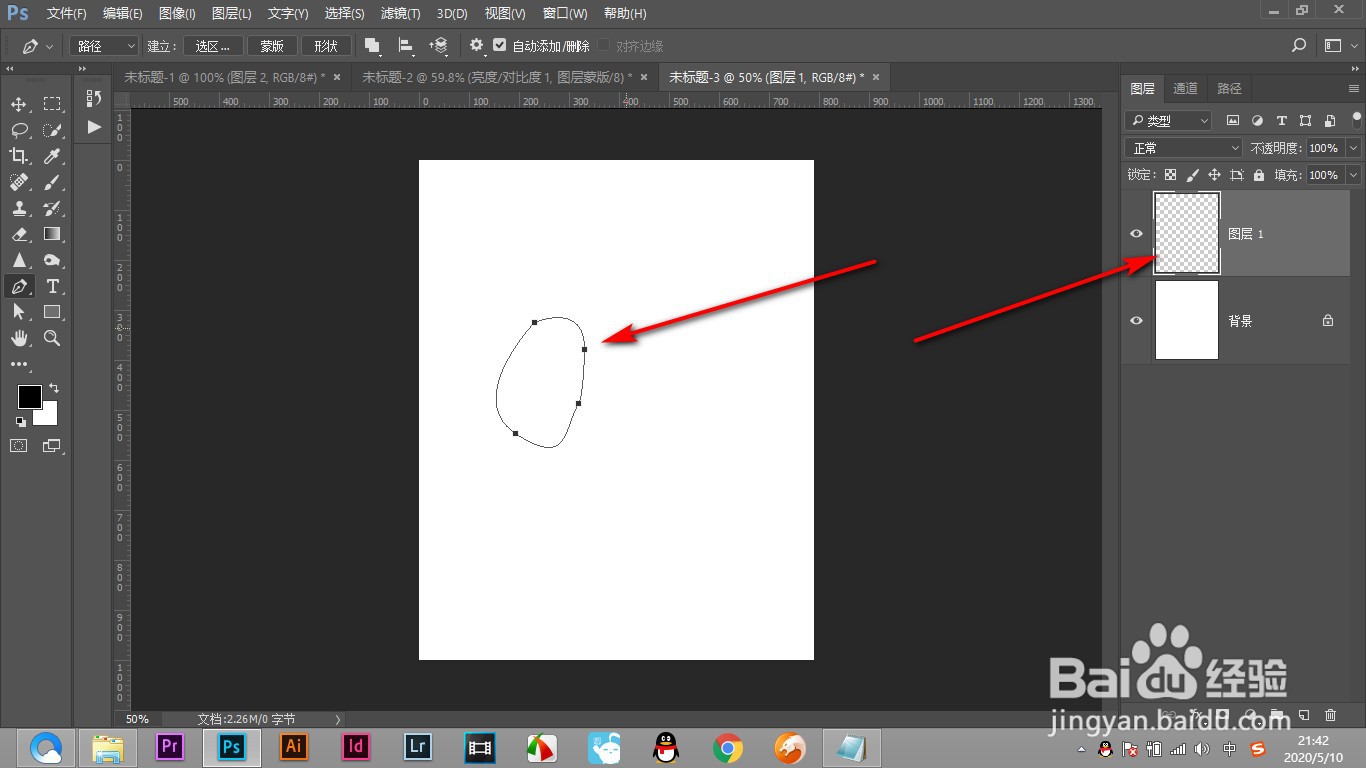The height and width of the screenshot is (768, 1366).
Task: Open the Actions panel play icon
Action: pyautogui.click(x=94, y=127)
